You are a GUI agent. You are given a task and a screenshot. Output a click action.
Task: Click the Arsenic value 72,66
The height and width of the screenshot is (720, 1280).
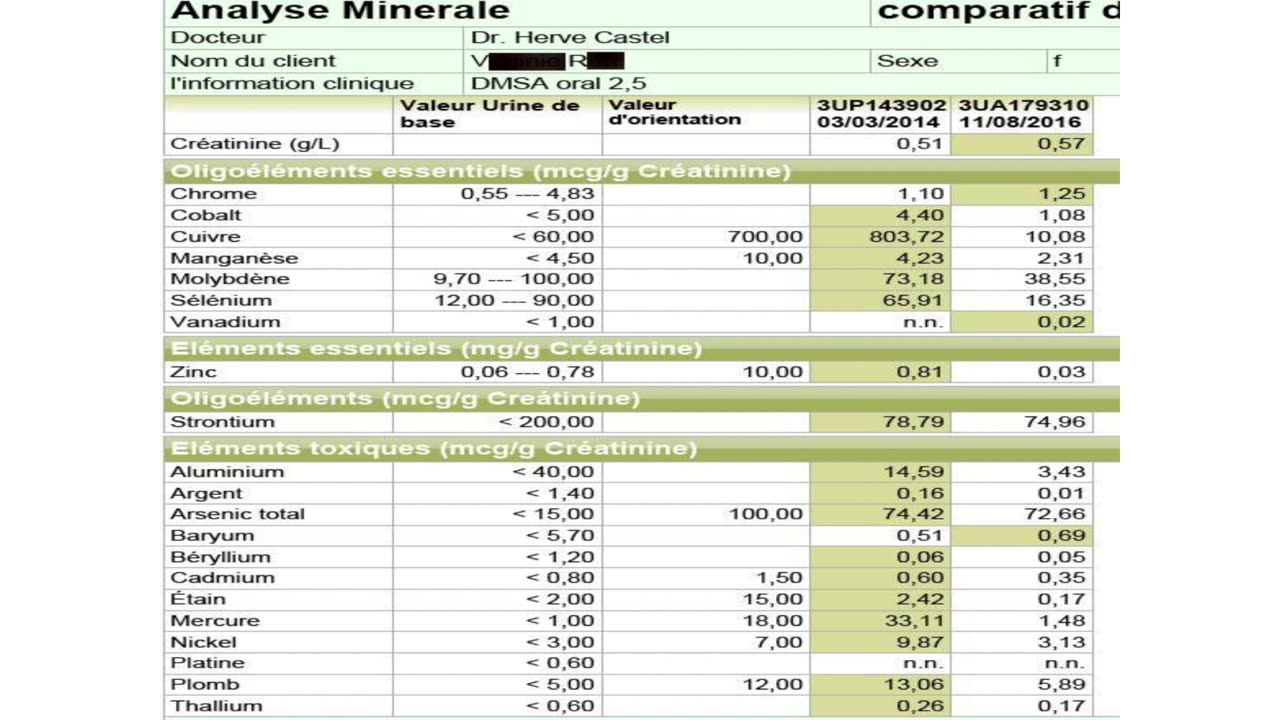click(1056, 514)
